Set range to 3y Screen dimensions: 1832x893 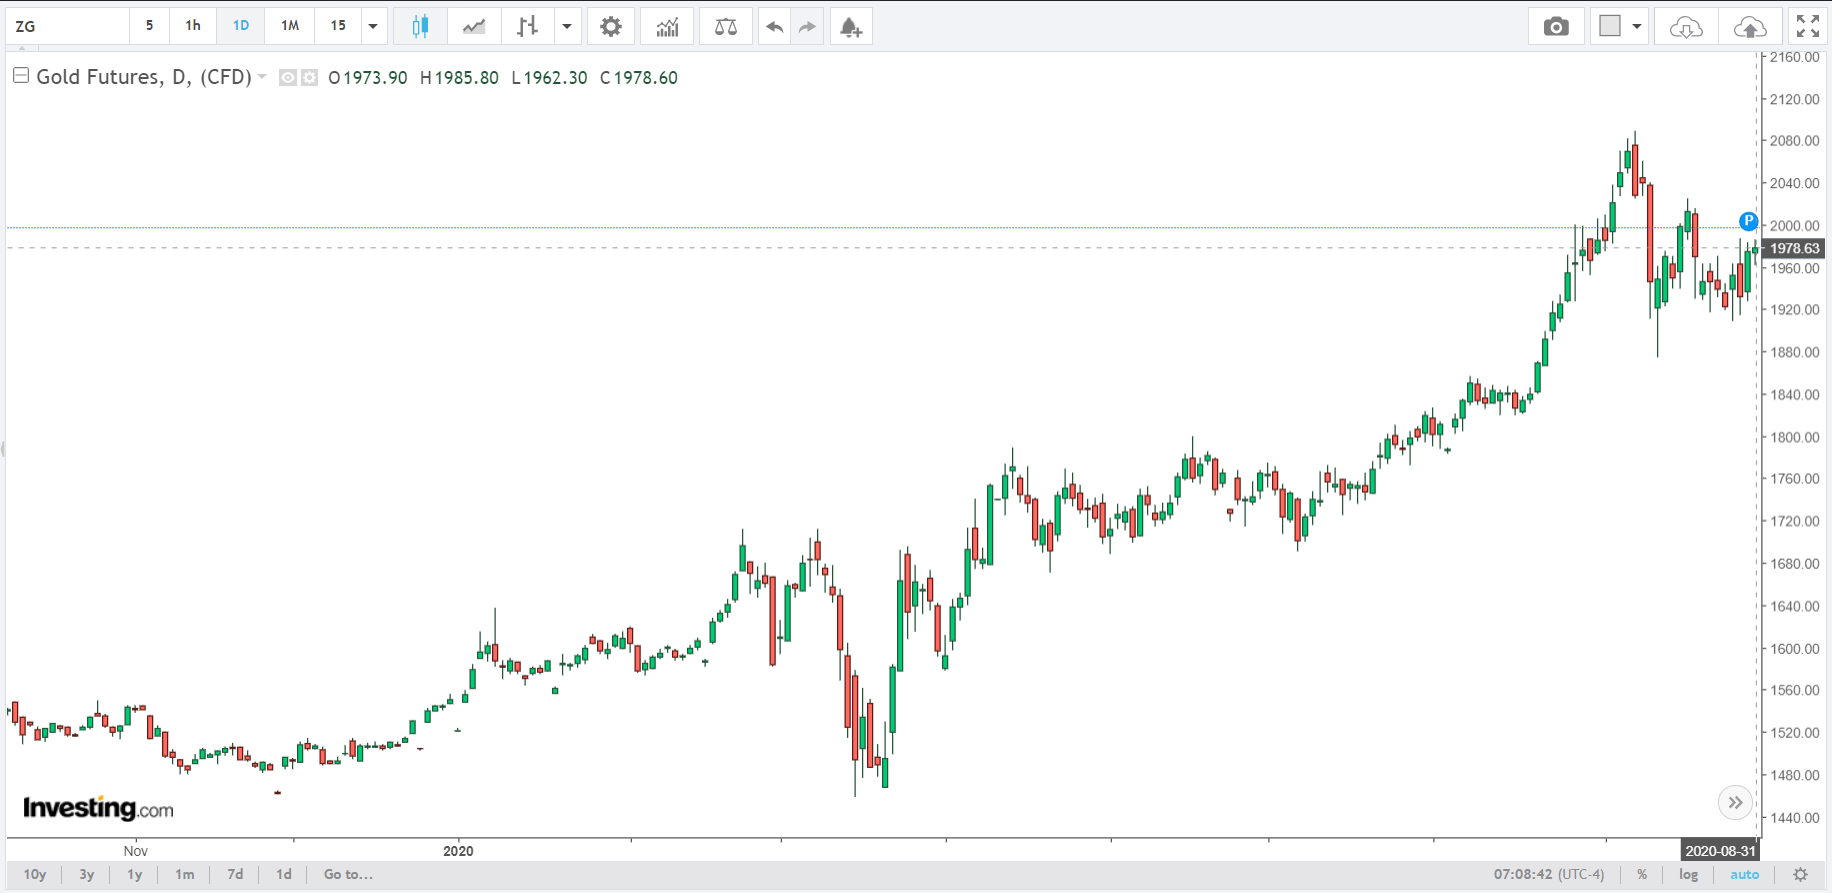click(x=87, y=875)
